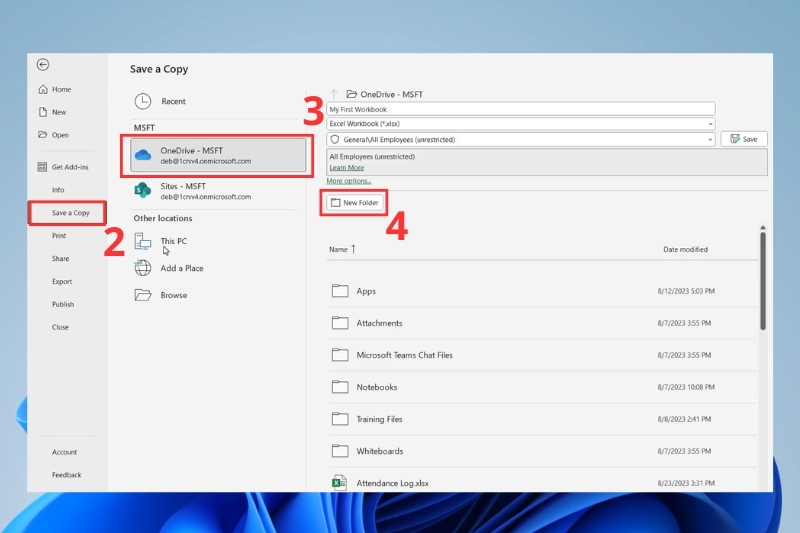Click the Training Files folder name

click(x=379, y=419)
